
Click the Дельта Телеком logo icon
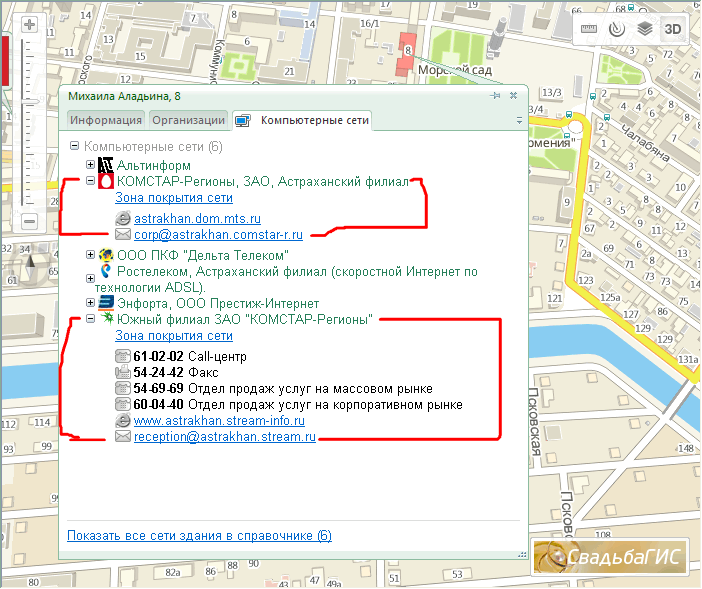[106, 255]
